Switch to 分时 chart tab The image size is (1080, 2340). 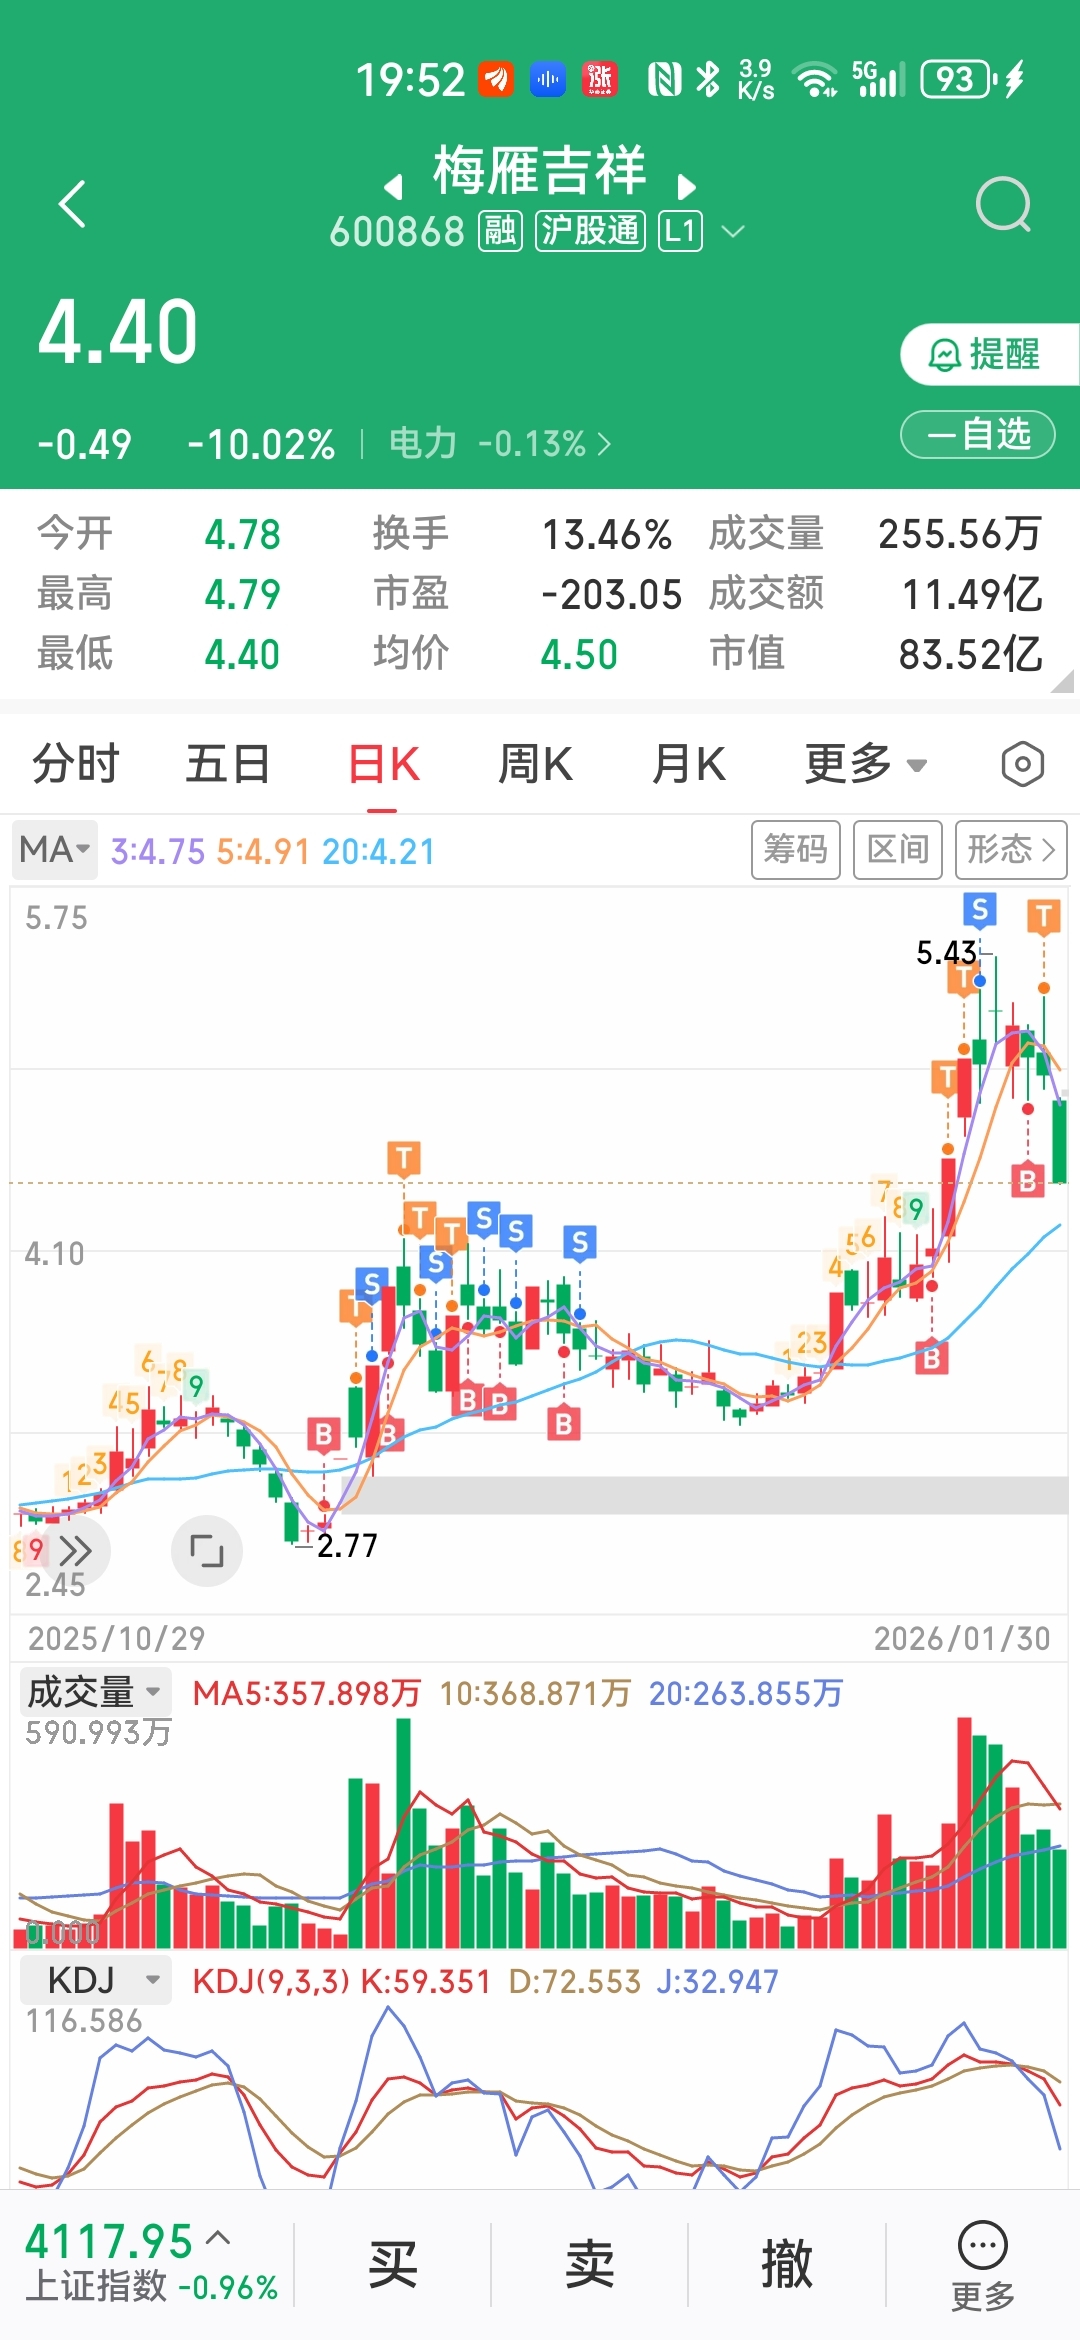tap(76, 765)
